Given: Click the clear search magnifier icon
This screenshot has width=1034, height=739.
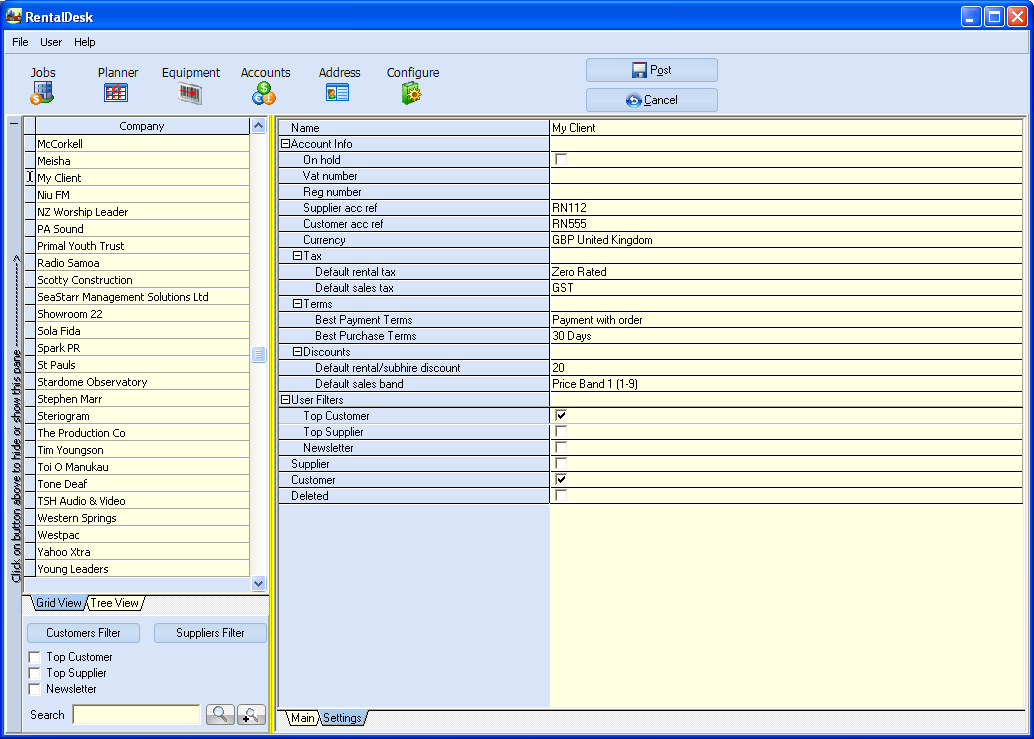Looking at the screenshot, I should (251, 715).
